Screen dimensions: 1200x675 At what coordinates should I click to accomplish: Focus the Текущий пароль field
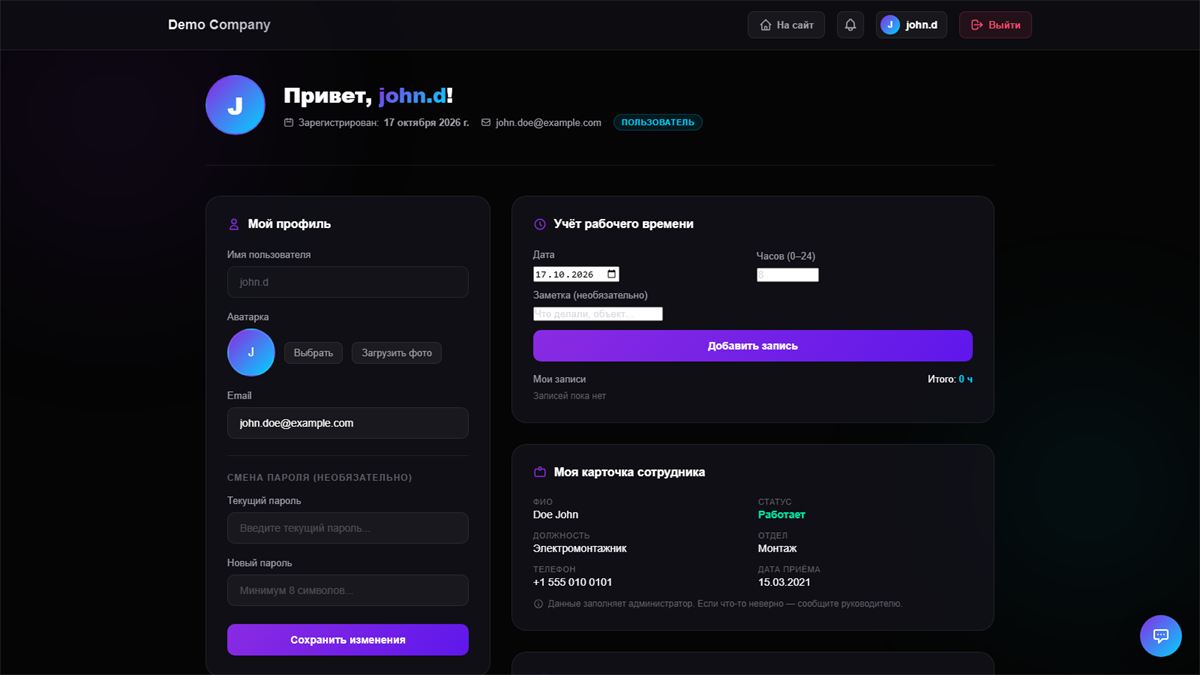click(x=348, y=528)
